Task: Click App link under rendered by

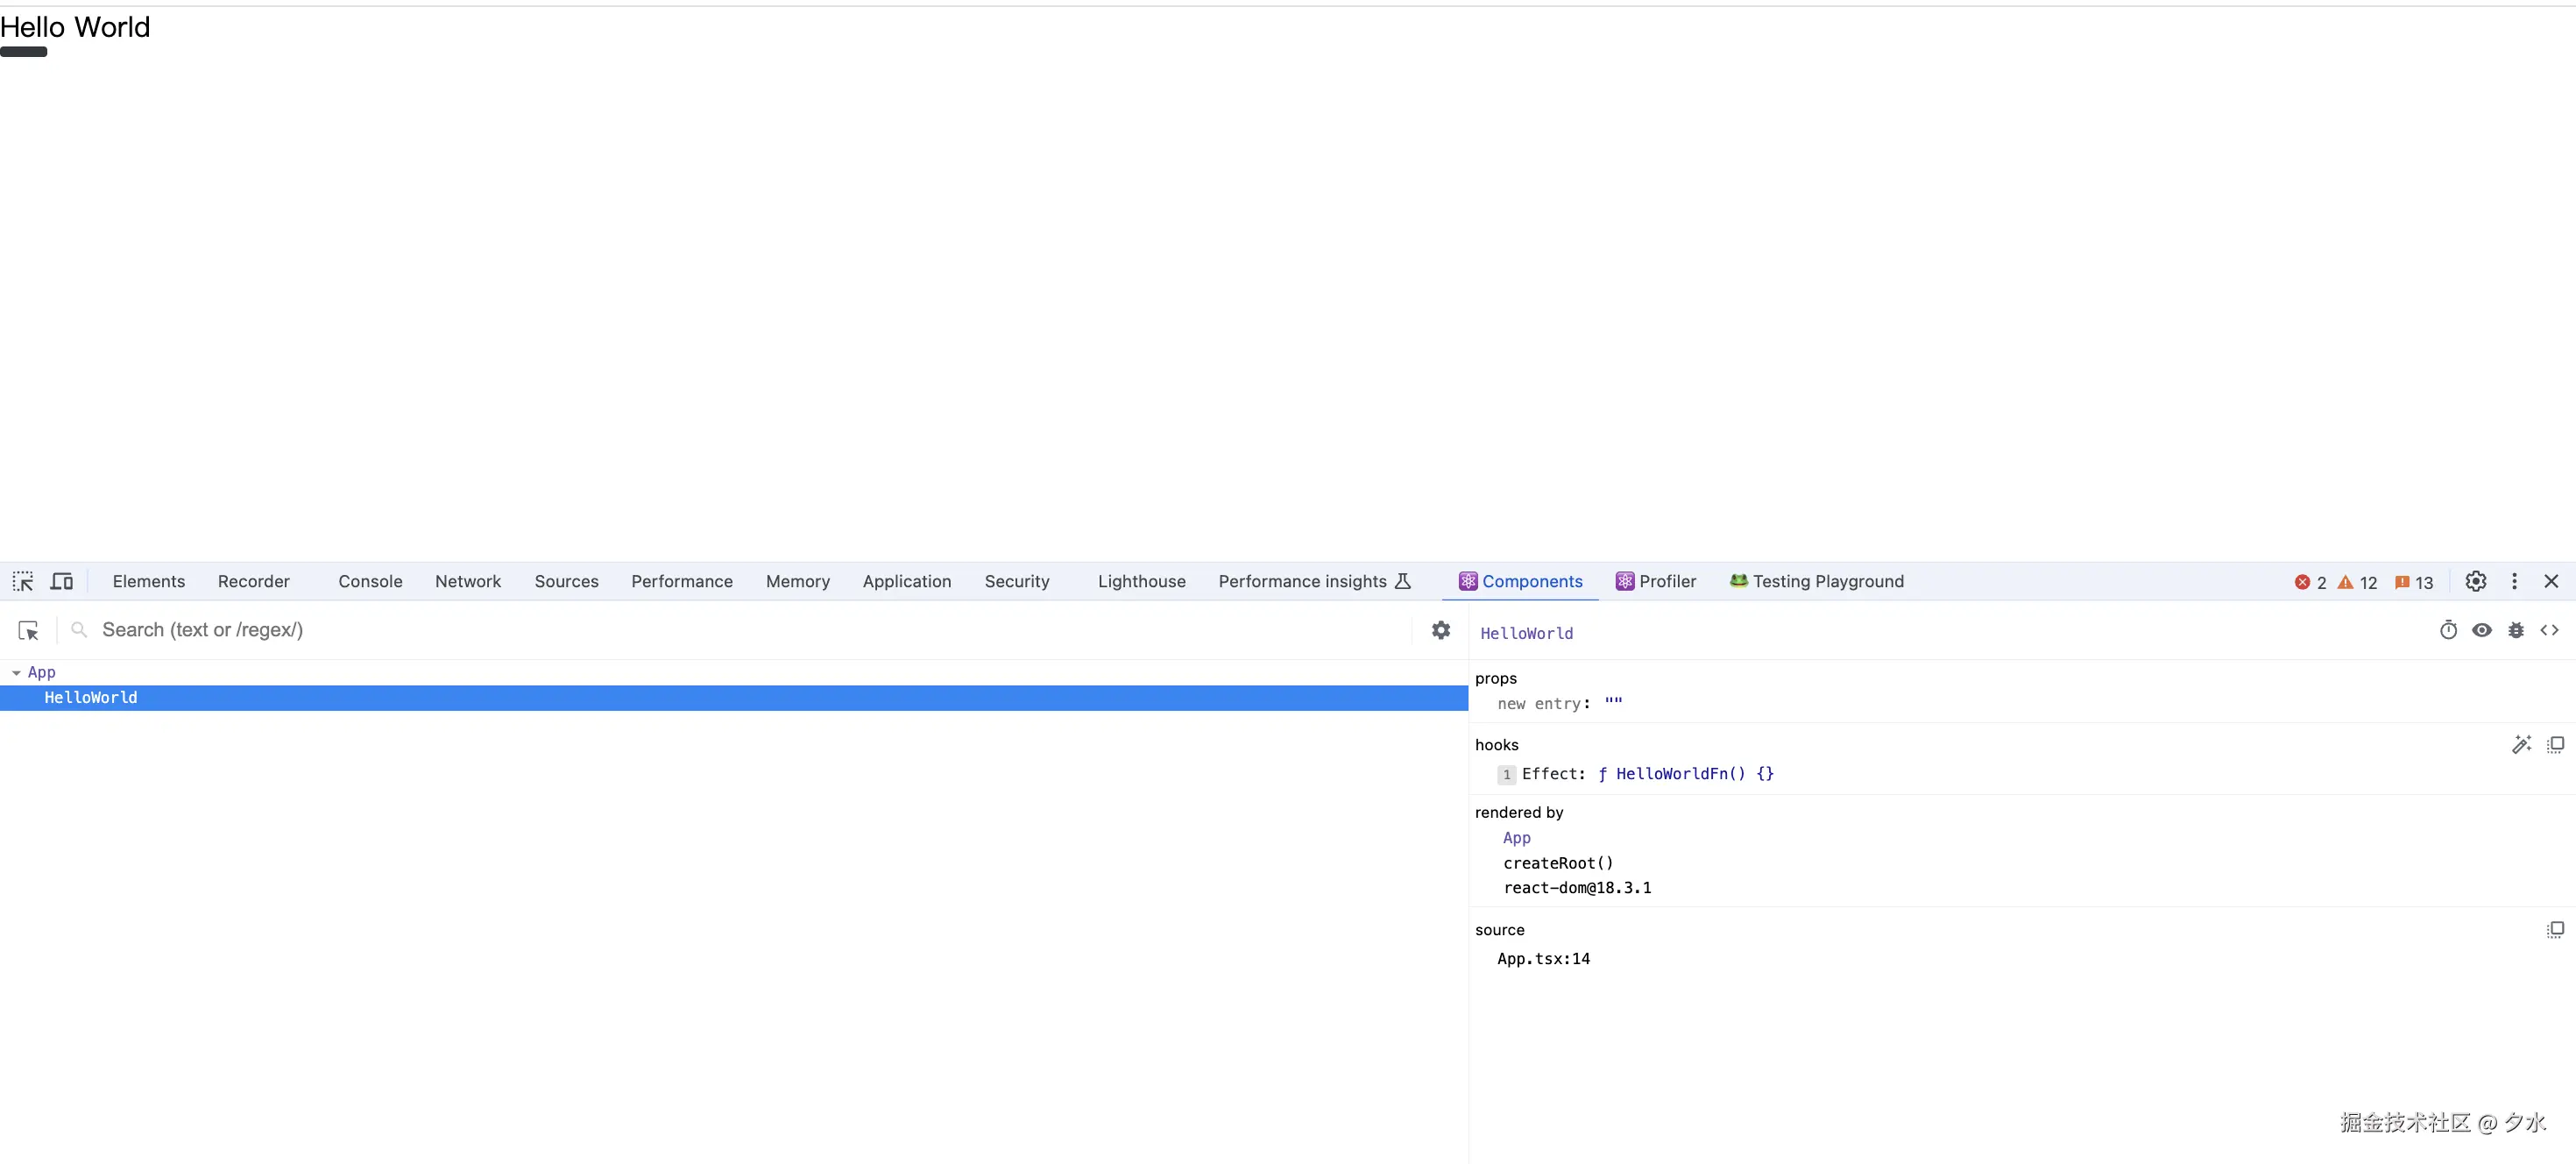Action: tap(1516, 838)
